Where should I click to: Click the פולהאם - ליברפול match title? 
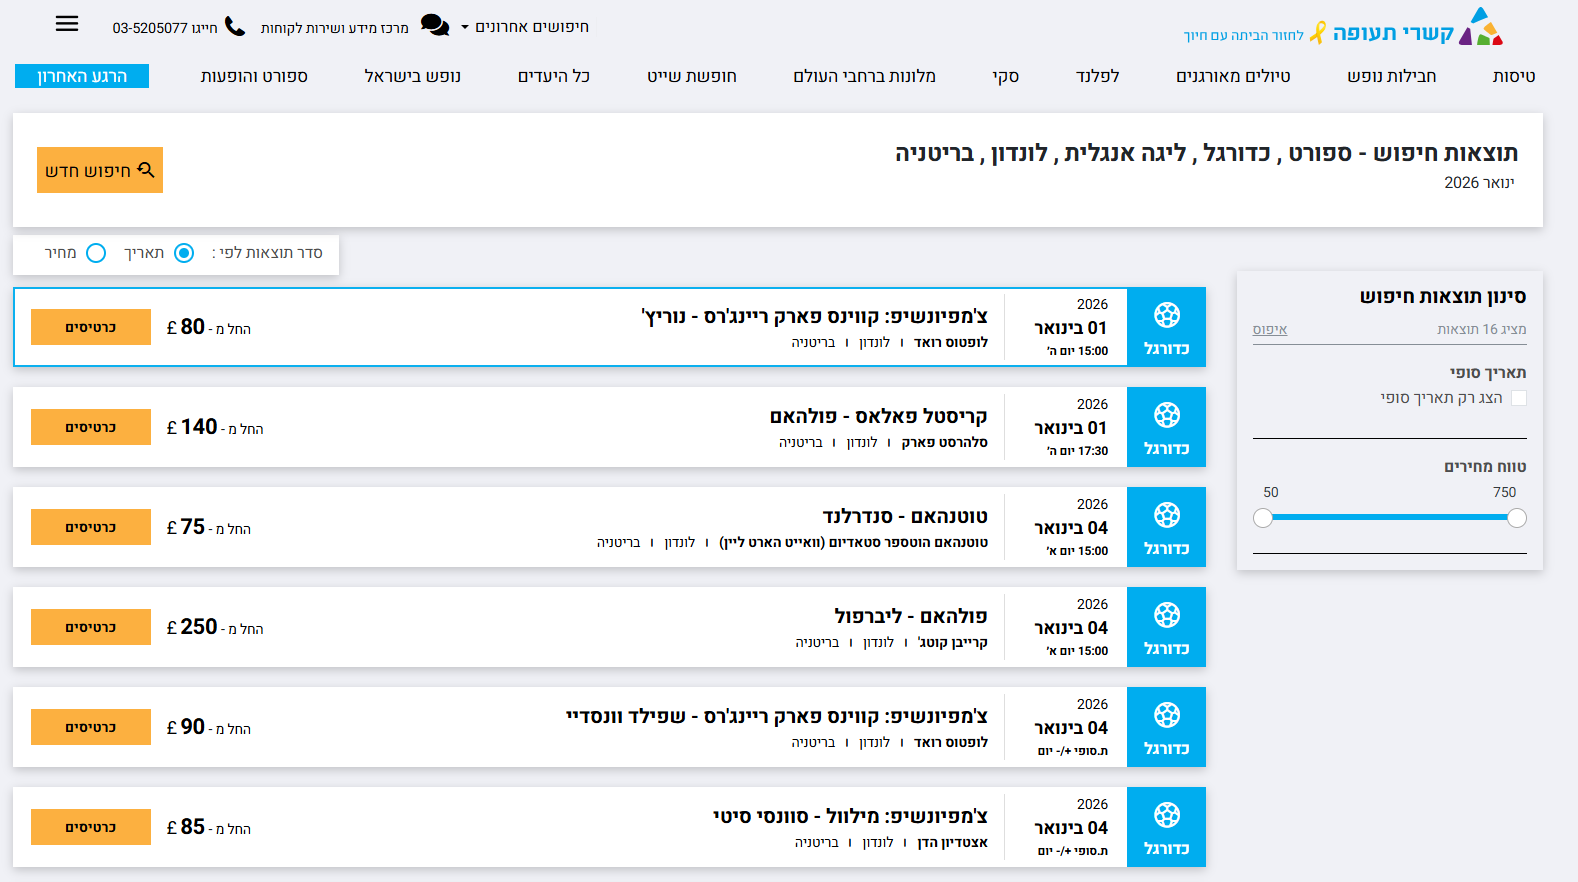point(911,616)
